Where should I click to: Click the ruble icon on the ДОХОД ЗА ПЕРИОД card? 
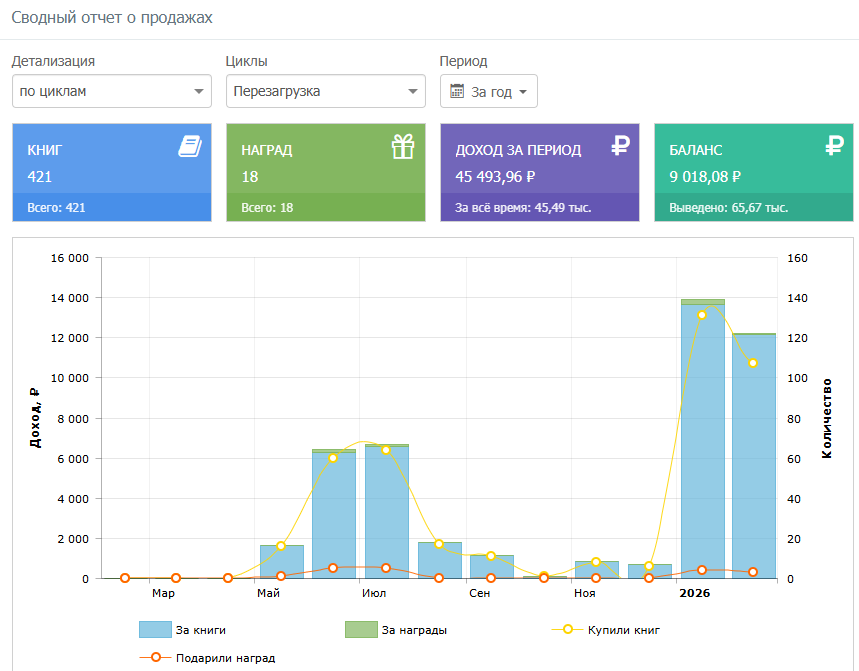[x=620, y=146]
